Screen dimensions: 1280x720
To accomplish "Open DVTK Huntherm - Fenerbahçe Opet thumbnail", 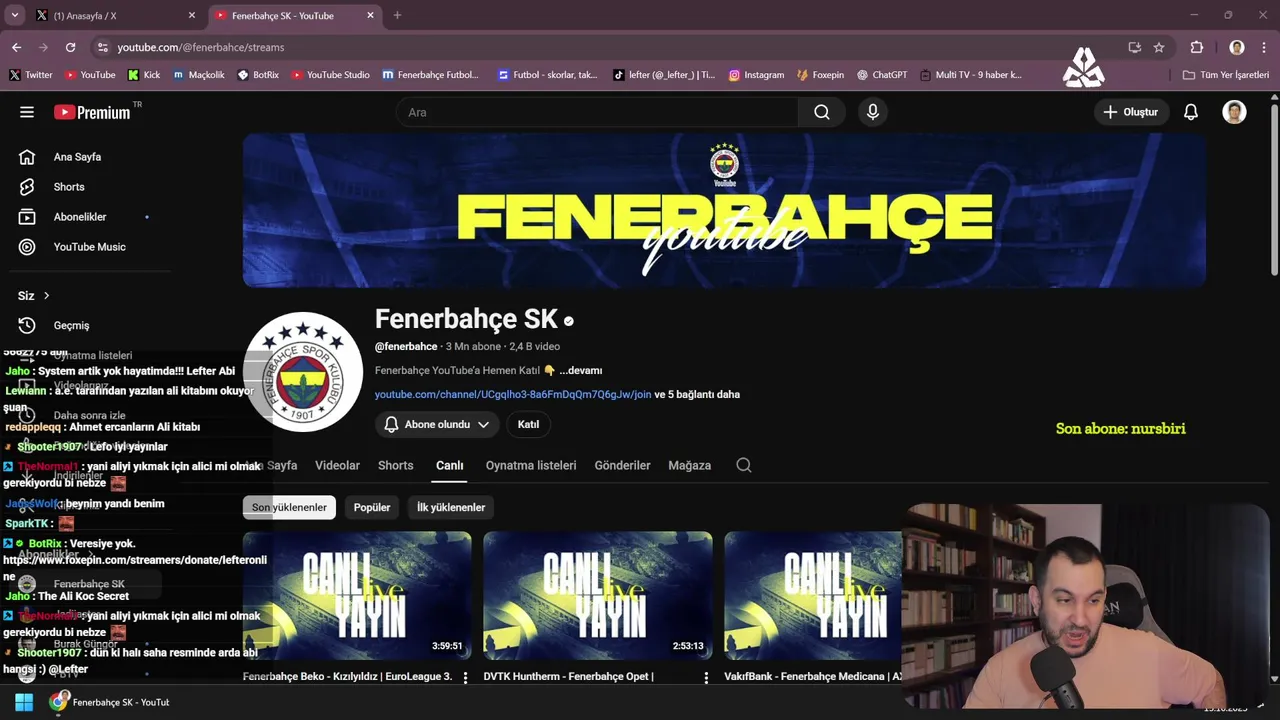I will [598, 596].
